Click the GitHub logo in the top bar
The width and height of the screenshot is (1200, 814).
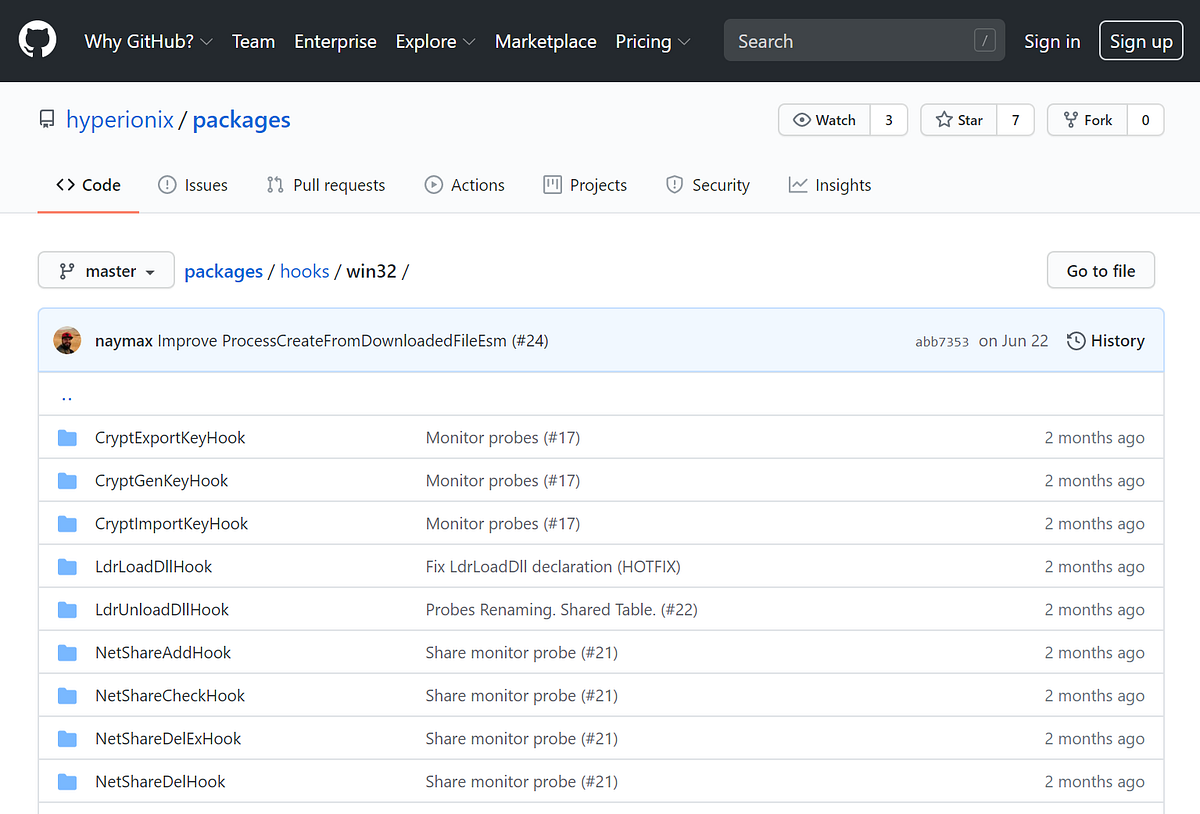37,40
